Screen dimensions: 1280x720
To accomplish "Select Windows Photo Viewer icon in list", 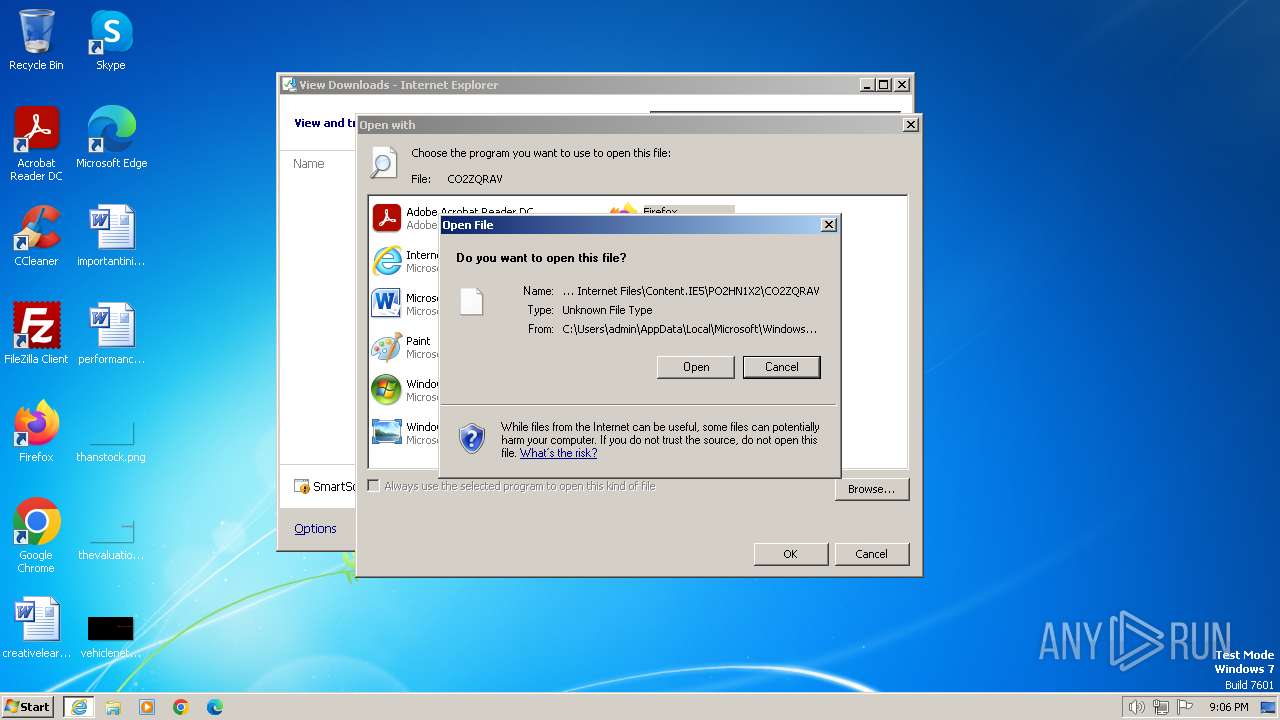I will click(387, 432).
